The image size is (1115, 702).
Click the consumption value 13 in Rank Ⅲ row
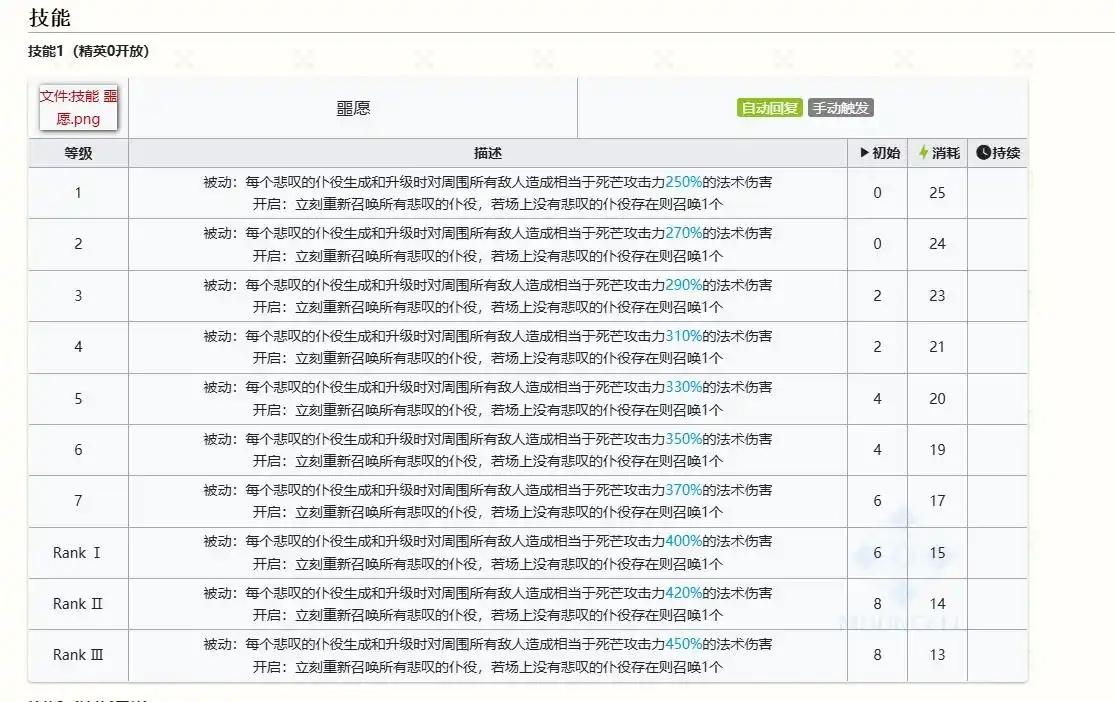(937, 655)
